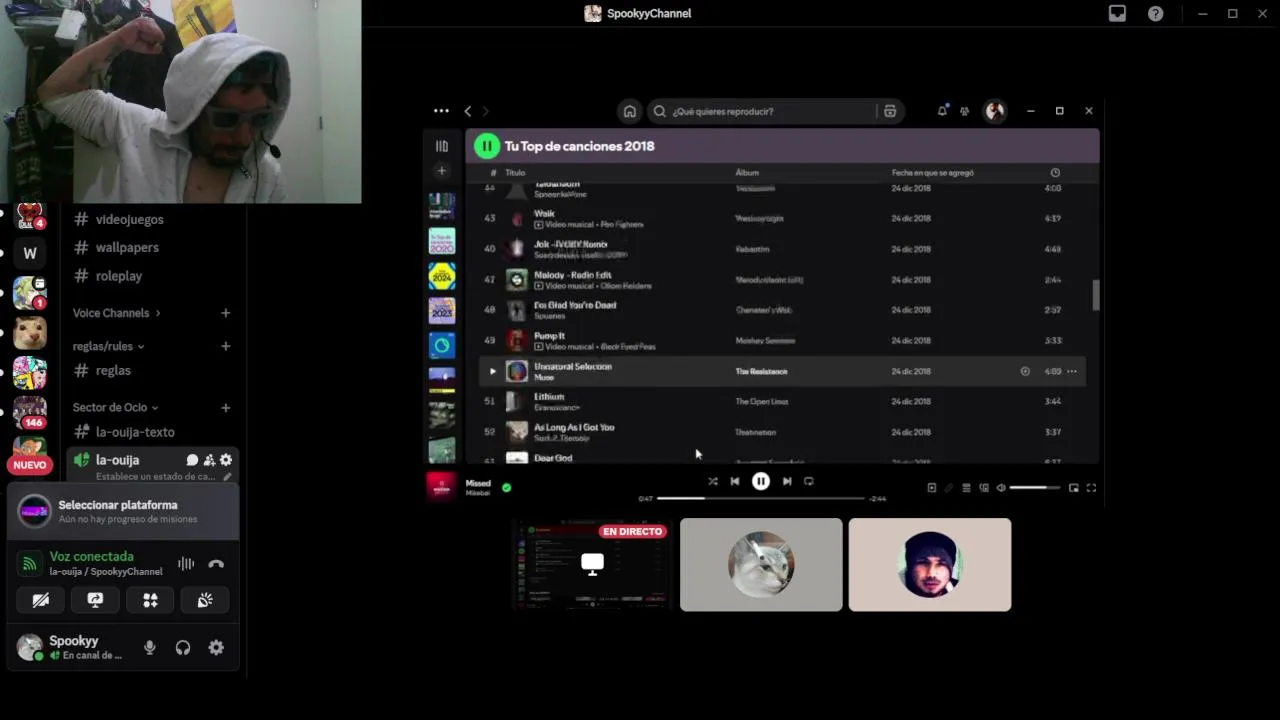The height and width of the screenshot is (720, 1280).
Task: Skip to next track
Action: coord(787,481)
